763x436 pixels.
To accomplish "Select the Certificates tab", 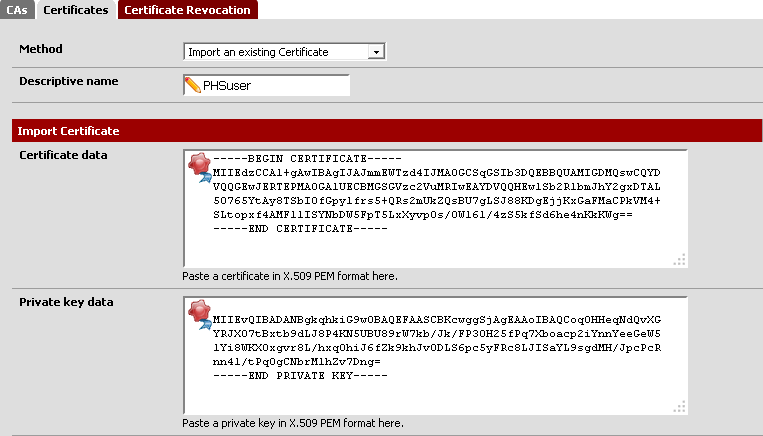I will (76, 10).
